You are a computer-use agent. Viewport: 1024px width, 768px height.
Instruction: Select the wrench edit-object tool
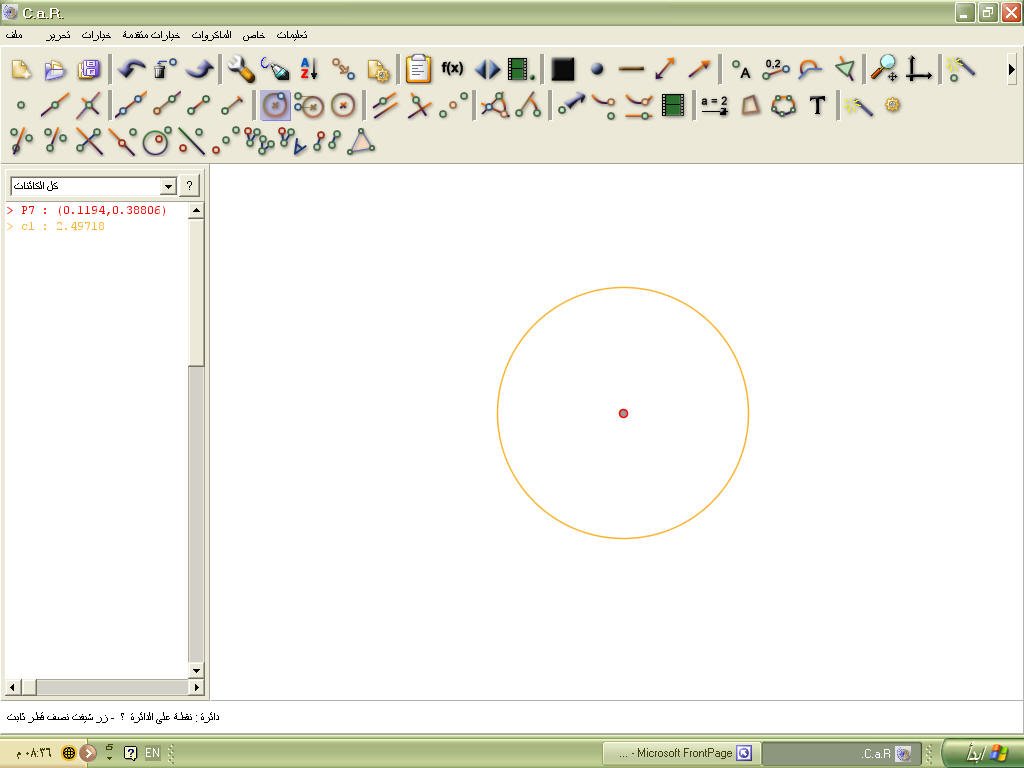point(241,69)
